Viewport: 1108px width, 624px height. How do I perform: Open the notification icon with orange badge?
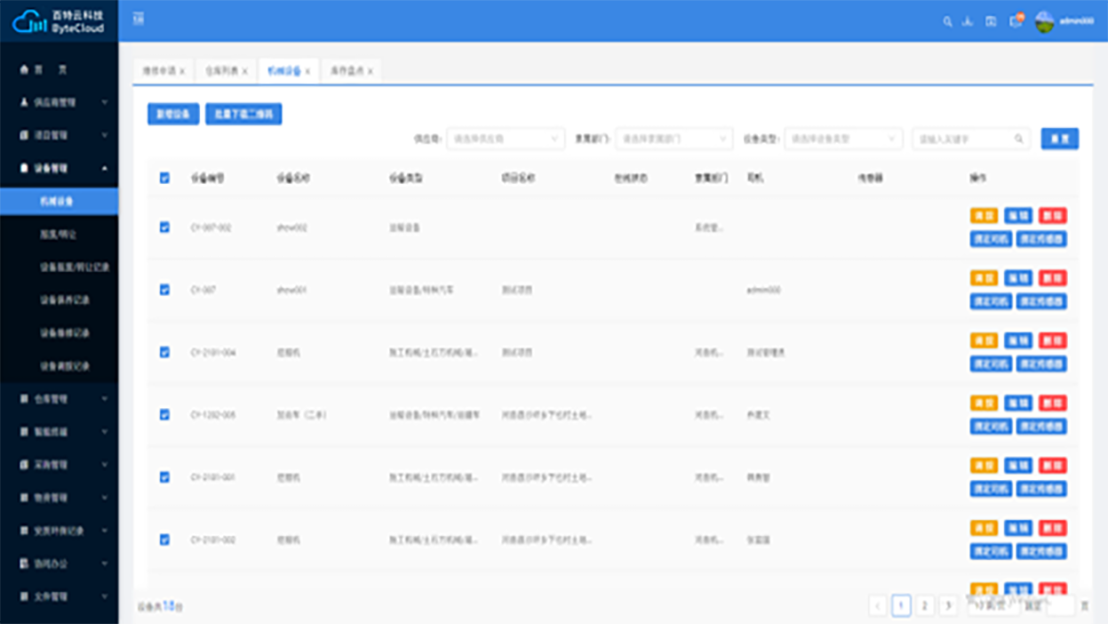pyautogui.click(x=1016, y=21)
